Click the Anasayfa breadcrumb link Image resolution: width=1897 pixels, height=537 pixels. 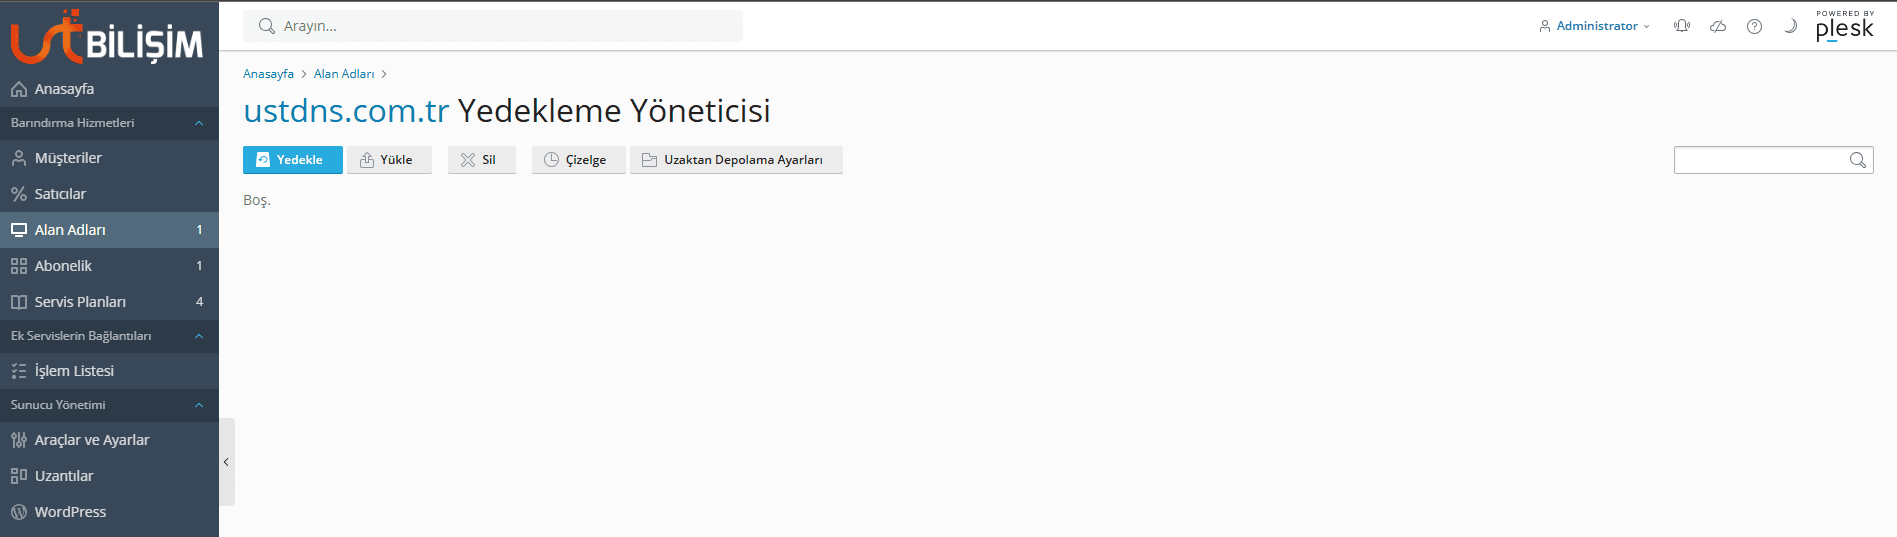(x=268, y=74)
